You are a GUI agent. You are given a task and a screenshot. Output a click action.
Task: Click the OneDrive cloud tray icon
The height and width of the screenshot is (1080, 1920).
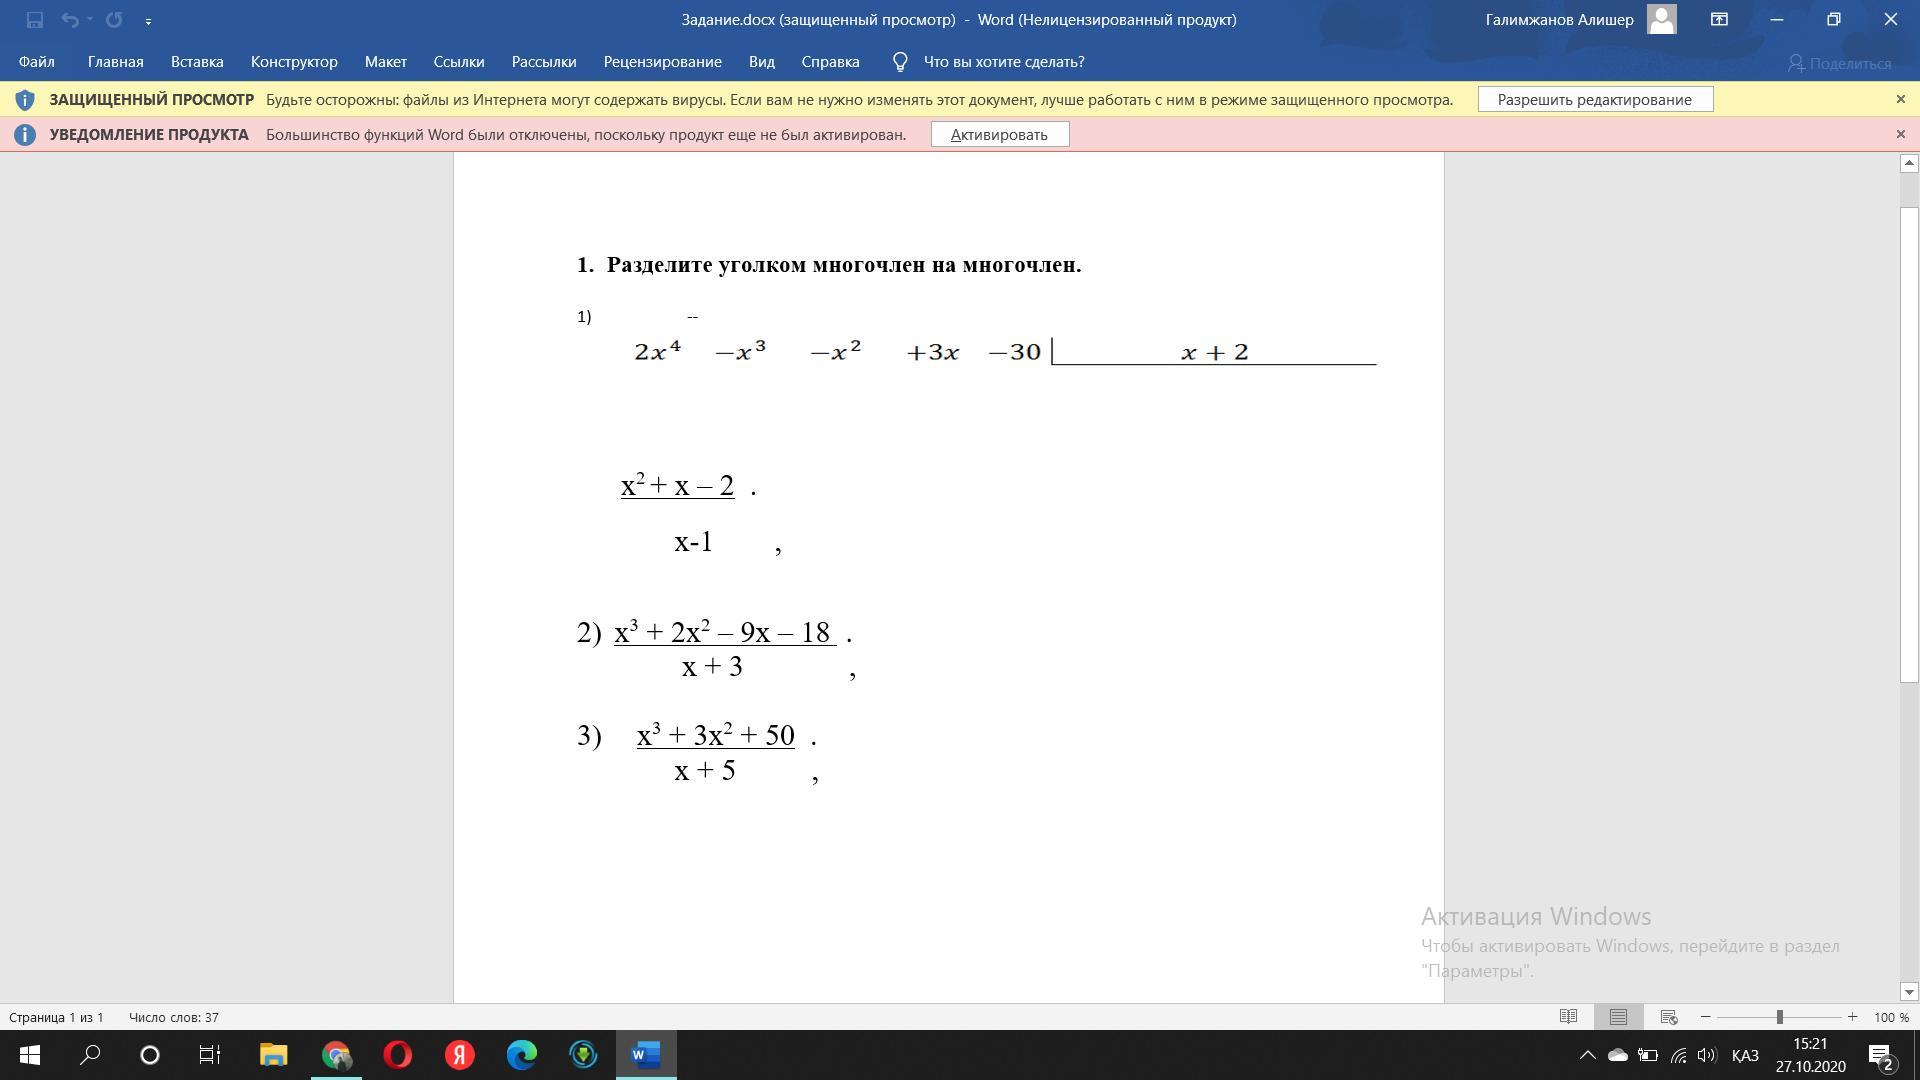pyautogui.click(x=1617, y=1055)
